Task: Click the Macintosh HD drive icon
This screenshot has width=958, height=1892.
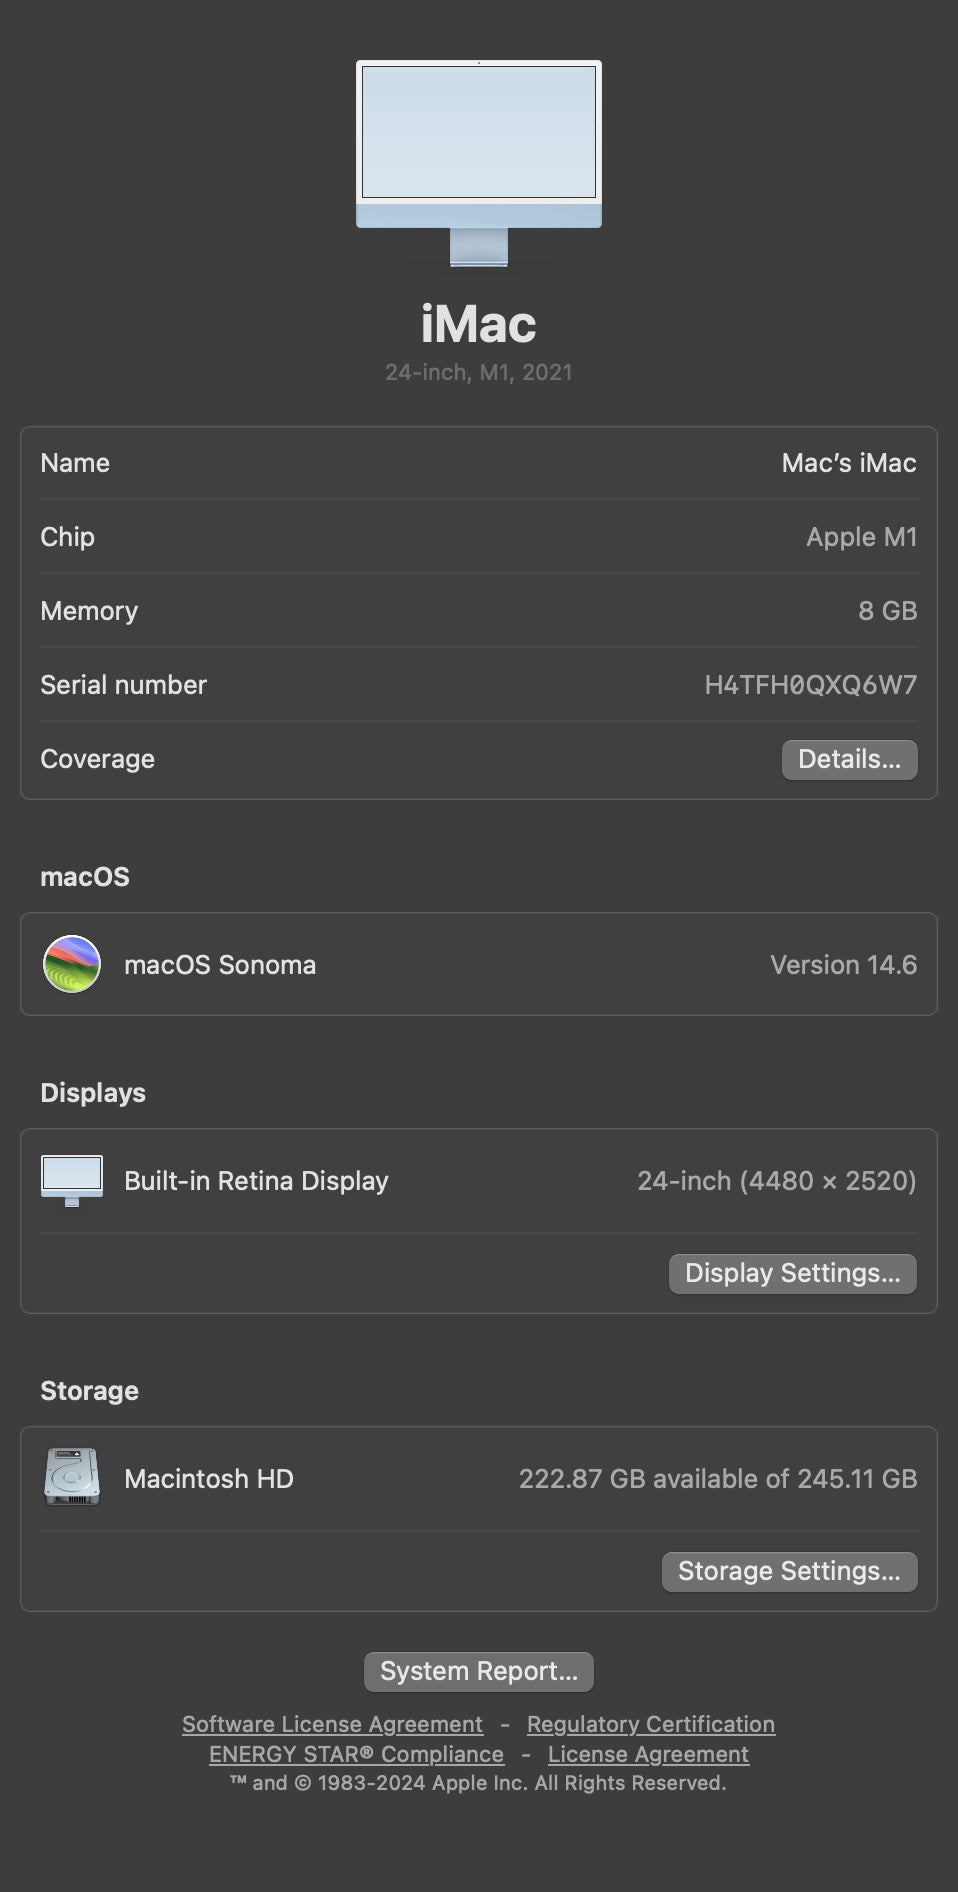Action: point(72,1477)
